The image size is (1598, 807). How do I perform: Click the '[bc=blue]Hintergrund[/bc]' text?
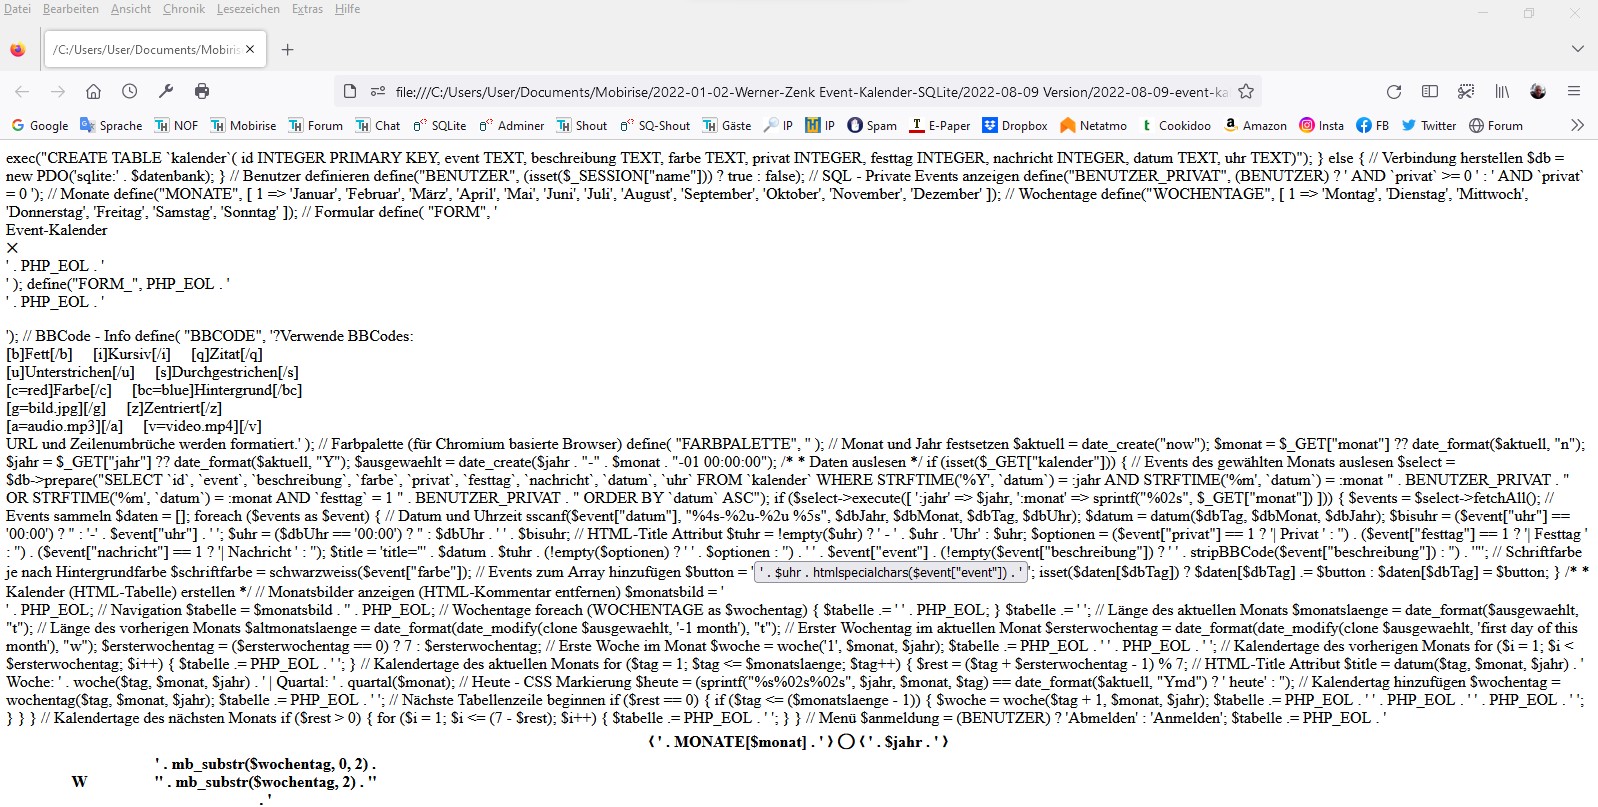click(217, 390)
